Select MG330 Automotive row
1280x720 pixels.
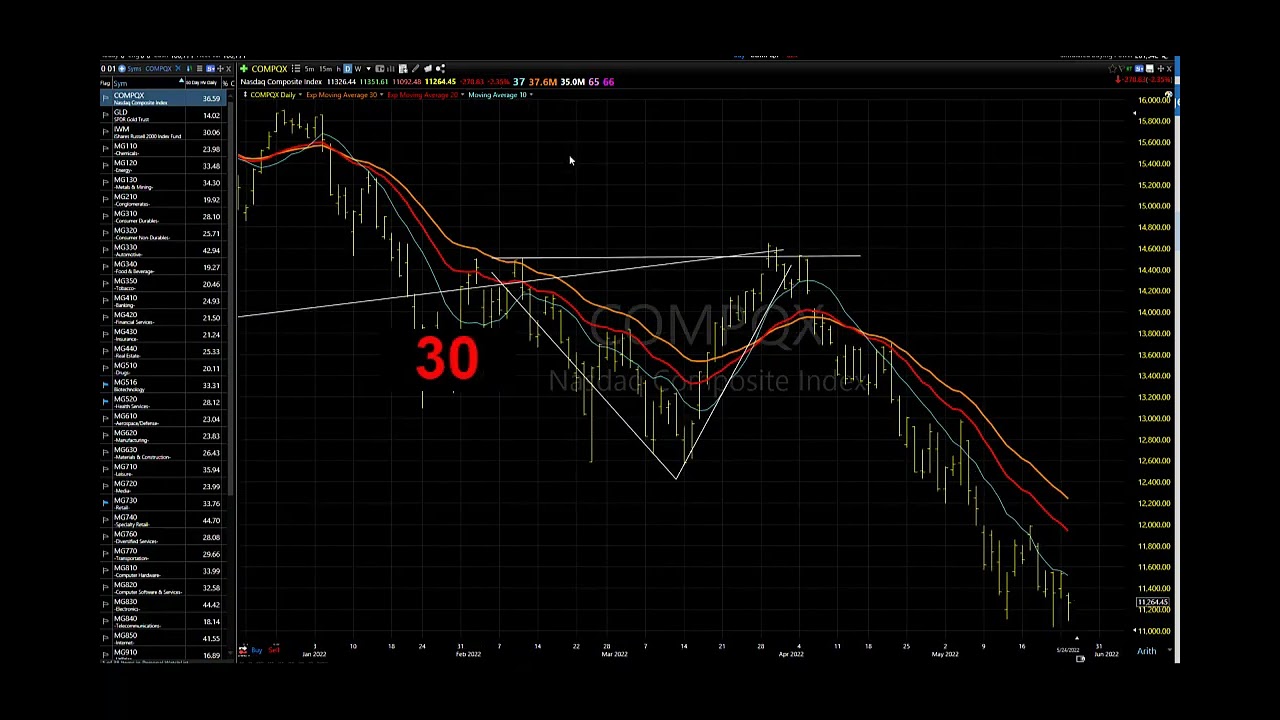tap(161, 250)
